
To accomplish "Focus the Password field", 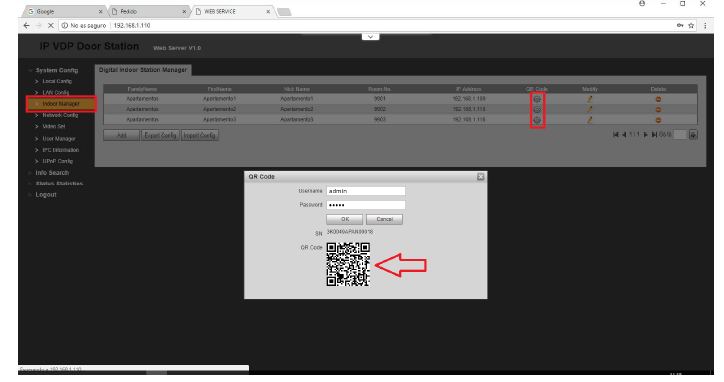I will [366, 205].
